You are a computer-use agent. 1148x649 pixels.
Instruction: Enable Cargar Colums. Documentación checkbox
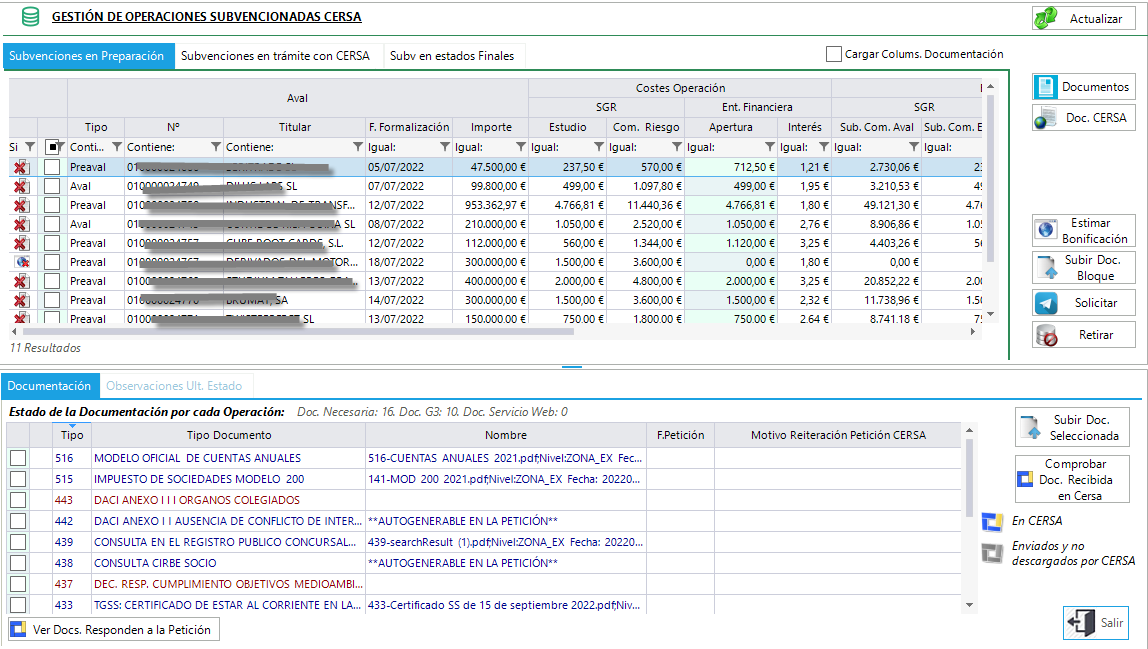(x=833, y=54)
